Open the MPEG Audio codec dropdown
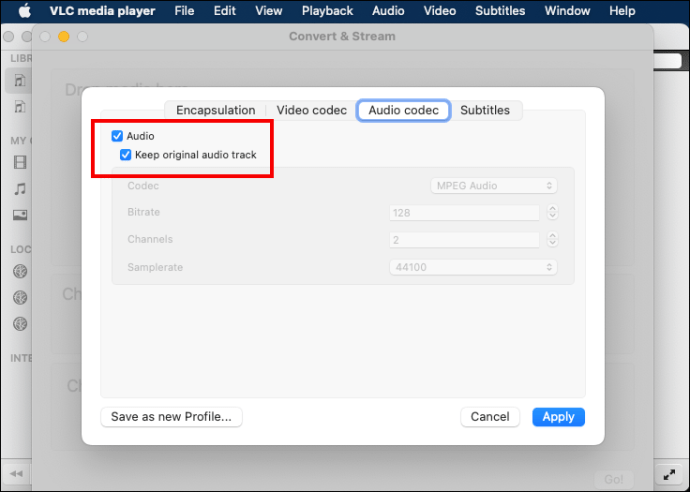The height and width of the screenshot is (492, 690). 494,186
